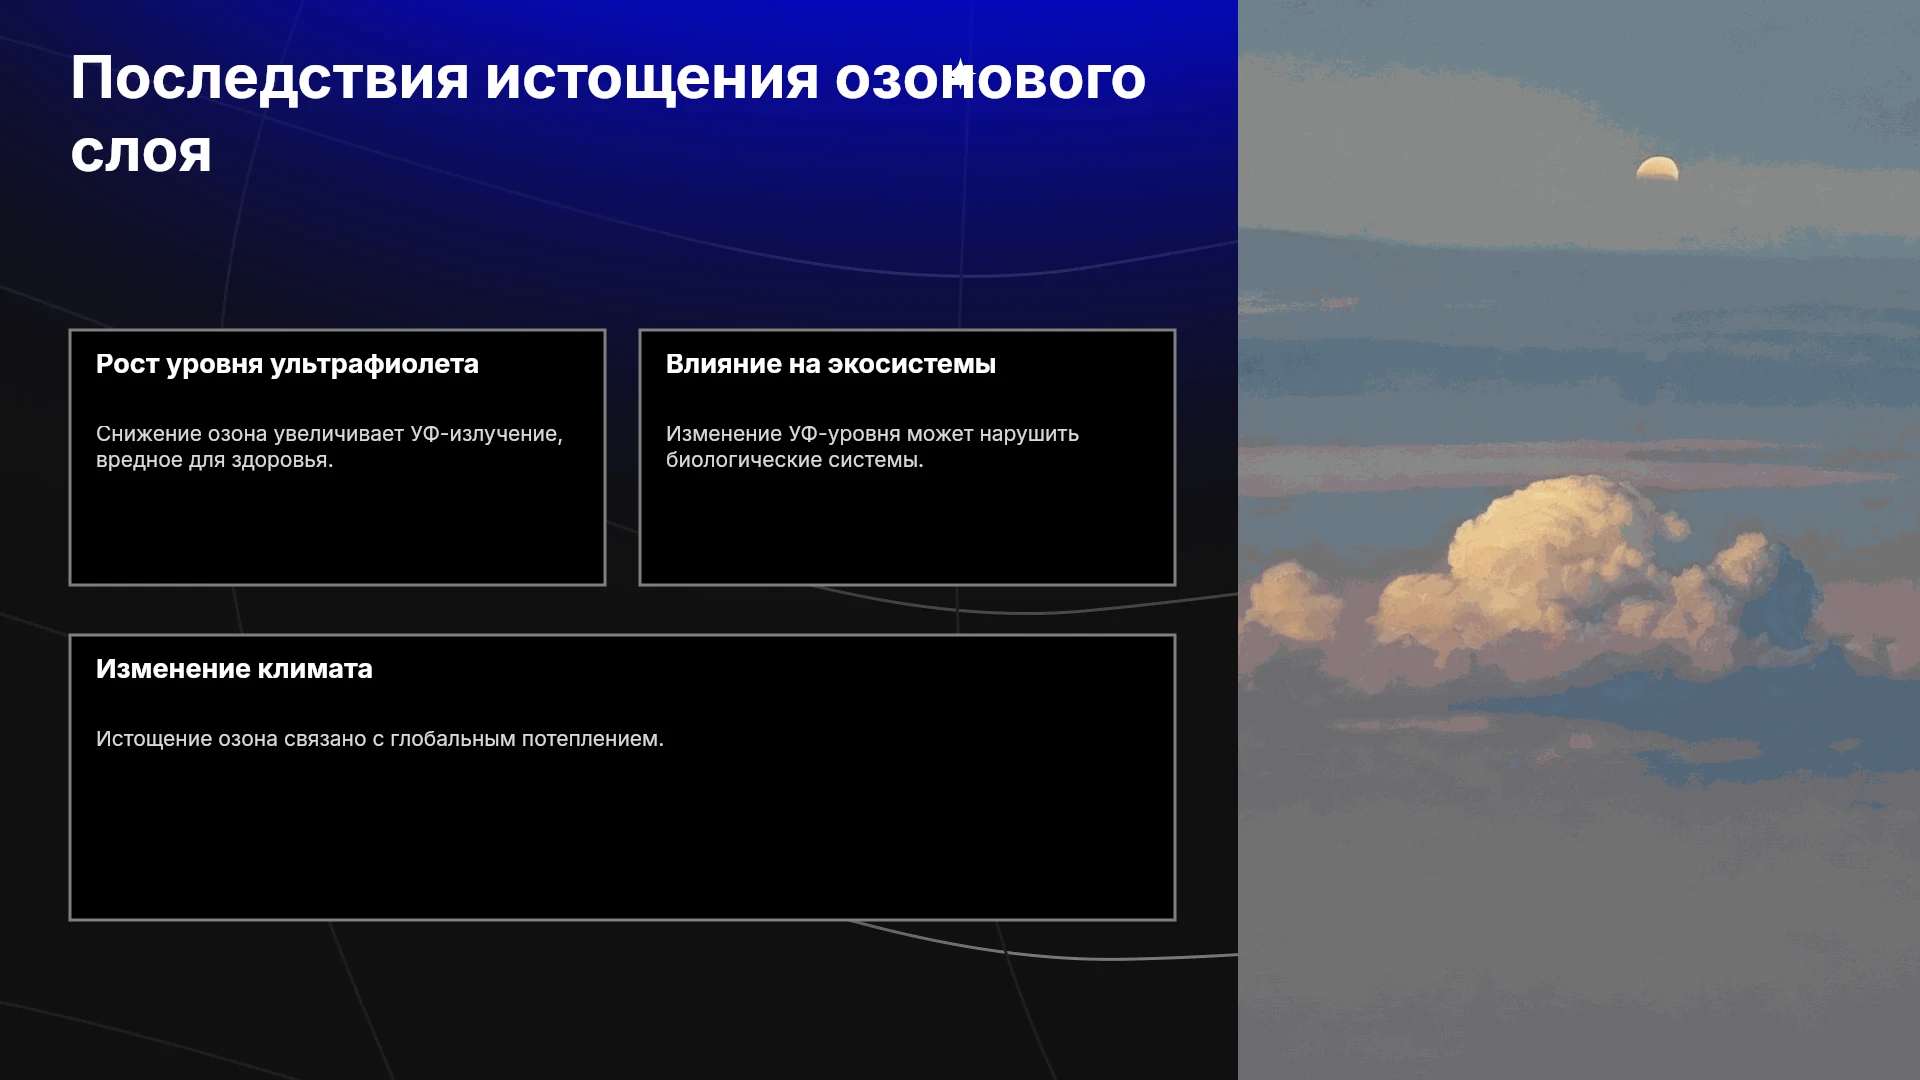This screenshot has height=1080, width=1920.
Task: Click heading 'Рост уровня ультрафиолета'
Action: point(287,364)
